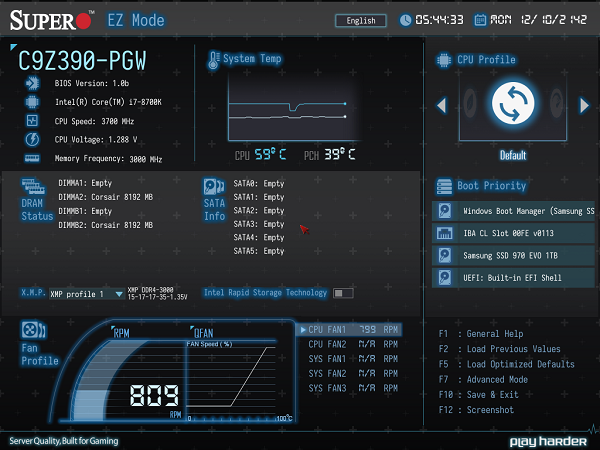Click F7 Advanced Mode

[483, 380]
